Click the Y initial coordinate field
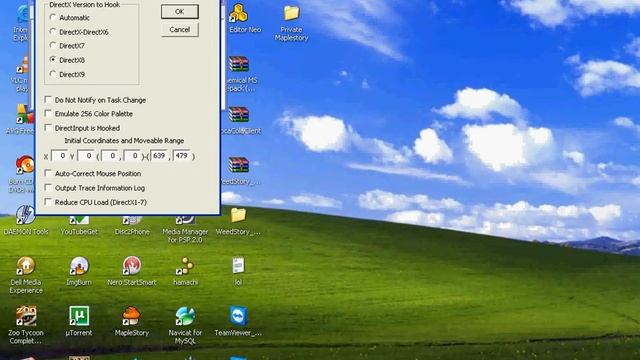 click(86, 156)
